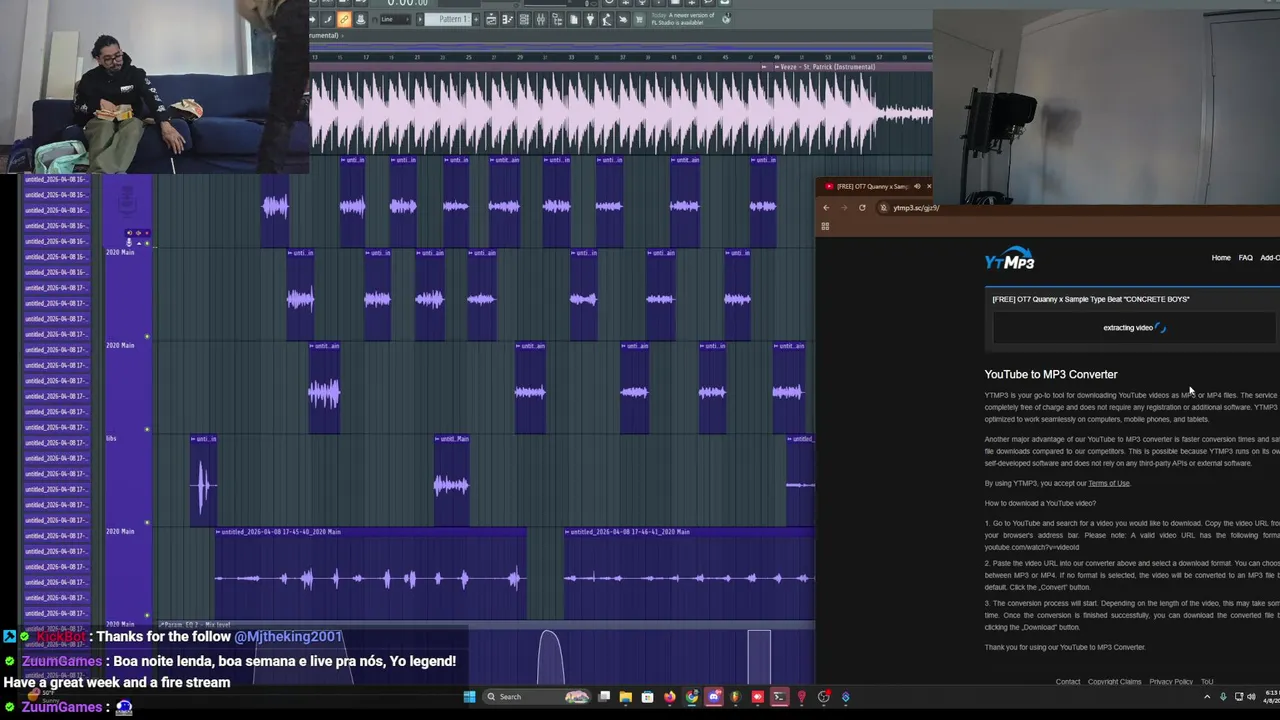1280x720 pixels.
Task: Open the Browser tree icon in FL toolbar
Action: pos(558,19)
